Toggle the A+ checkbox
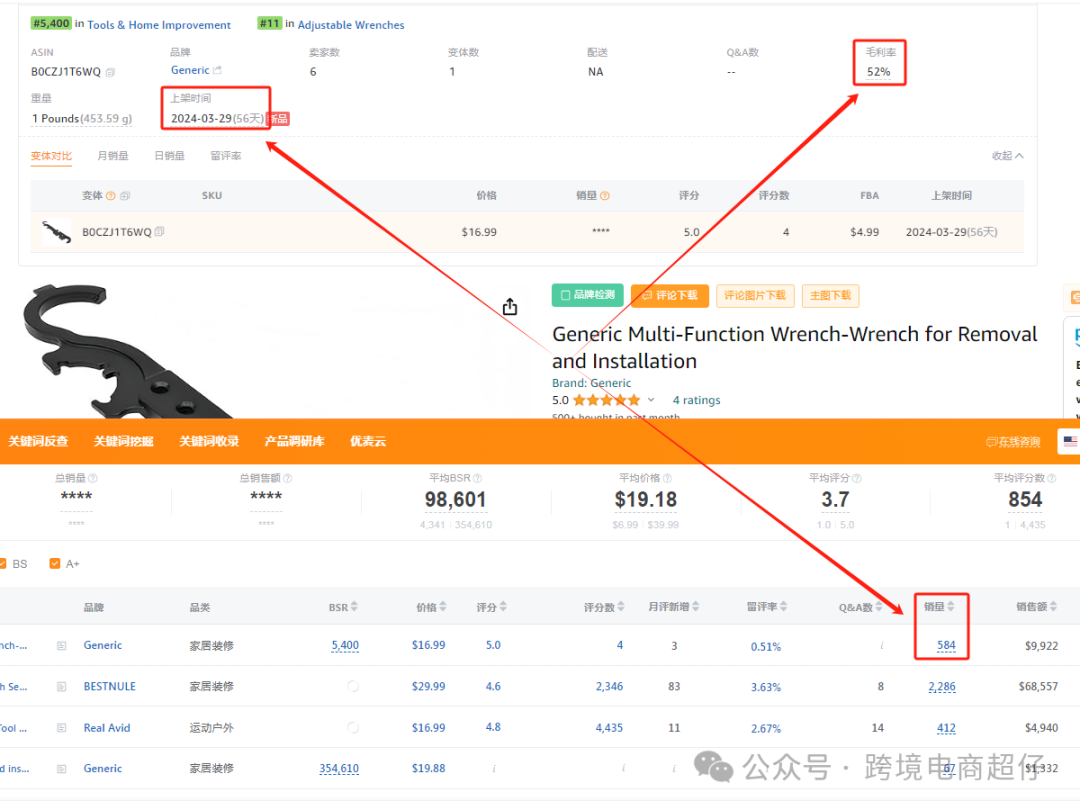The image size is (1080, 810). [x=55, y=564]
